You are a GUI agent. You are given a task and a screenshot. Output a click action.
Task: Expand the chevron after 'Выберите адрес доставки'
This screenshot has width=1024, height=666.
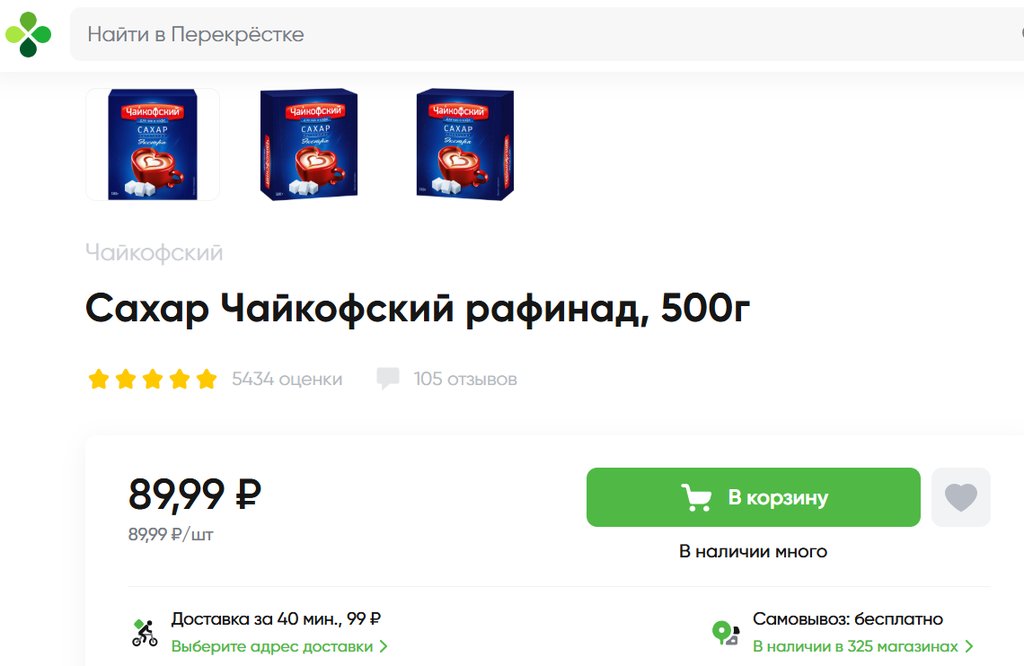(x=383, y=646)
